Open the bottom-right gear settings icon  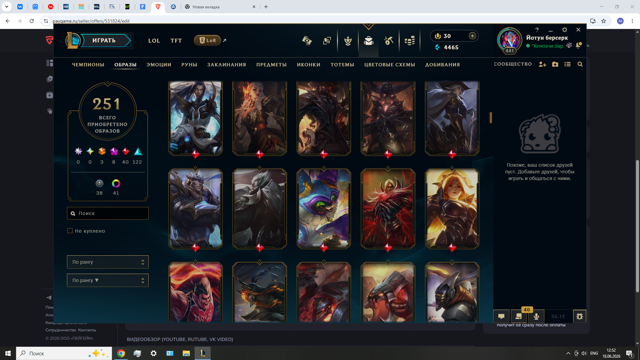coord(579,316)
